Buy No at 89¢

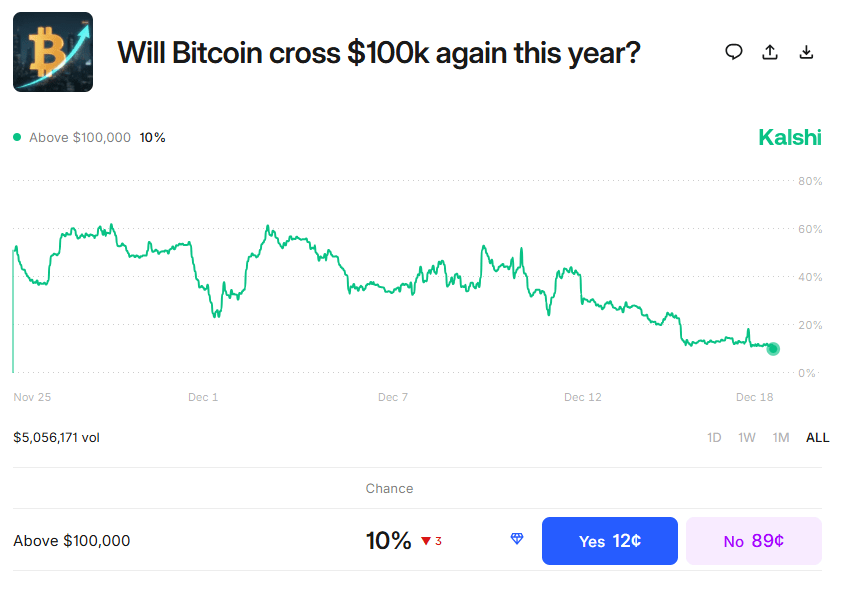click(753, 541)
